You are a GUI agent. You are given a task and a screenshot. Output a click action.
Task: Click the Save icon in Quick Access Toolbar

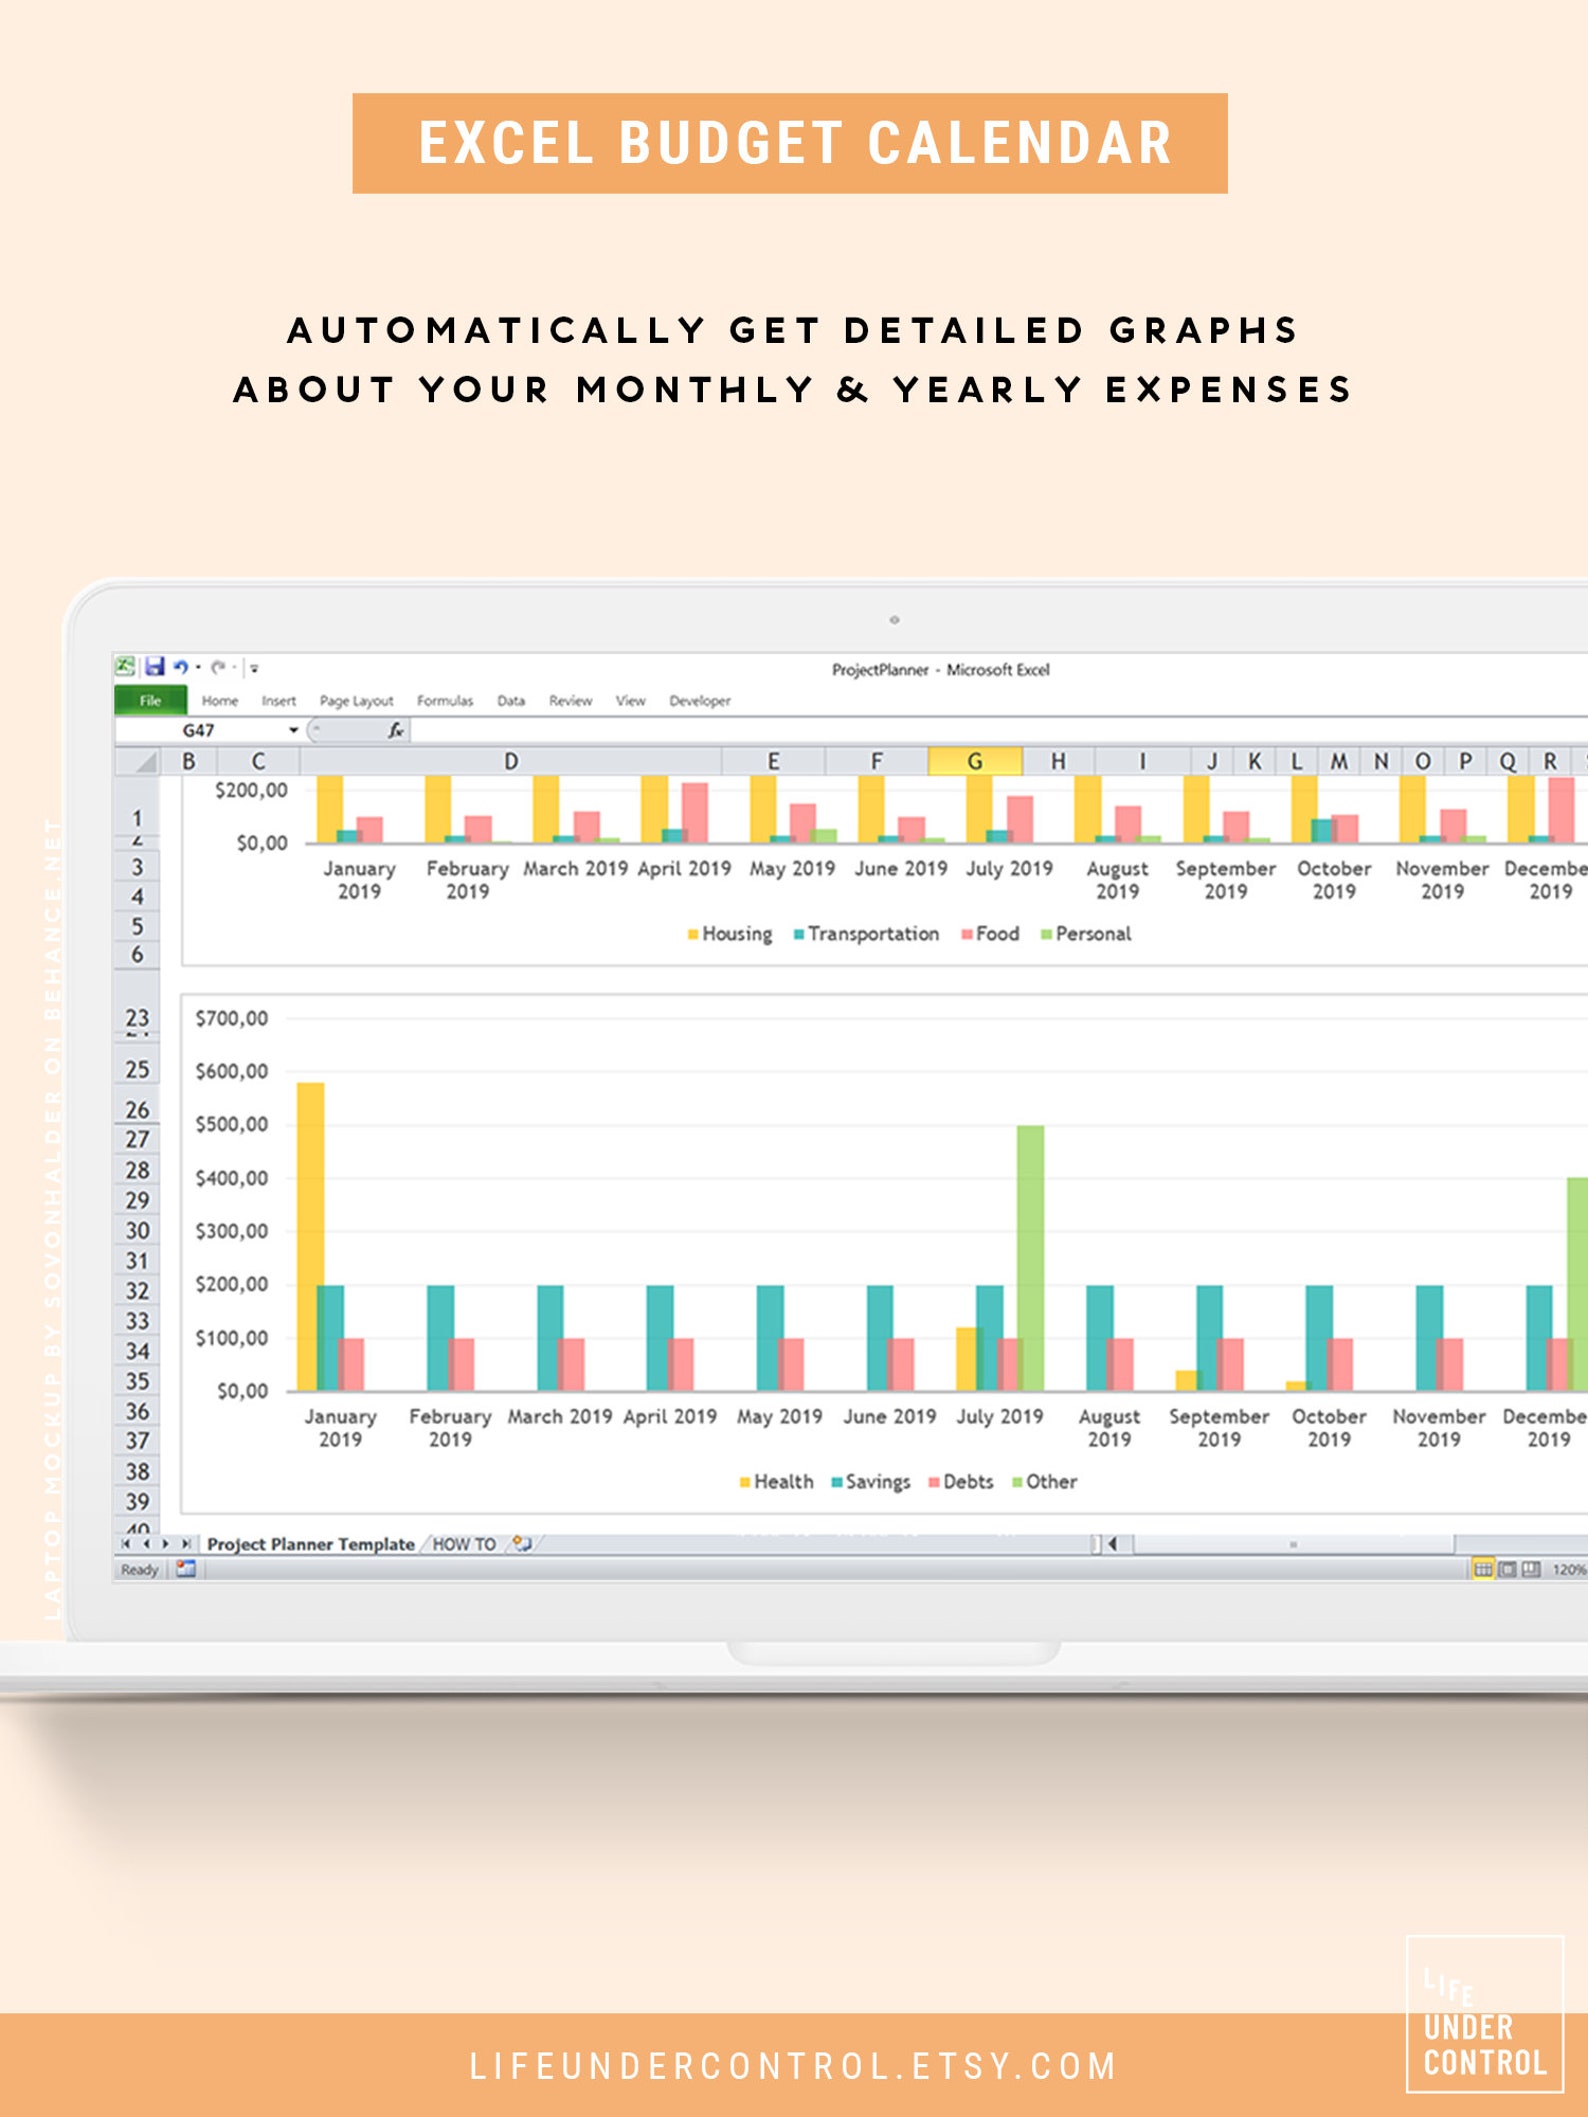155,666
